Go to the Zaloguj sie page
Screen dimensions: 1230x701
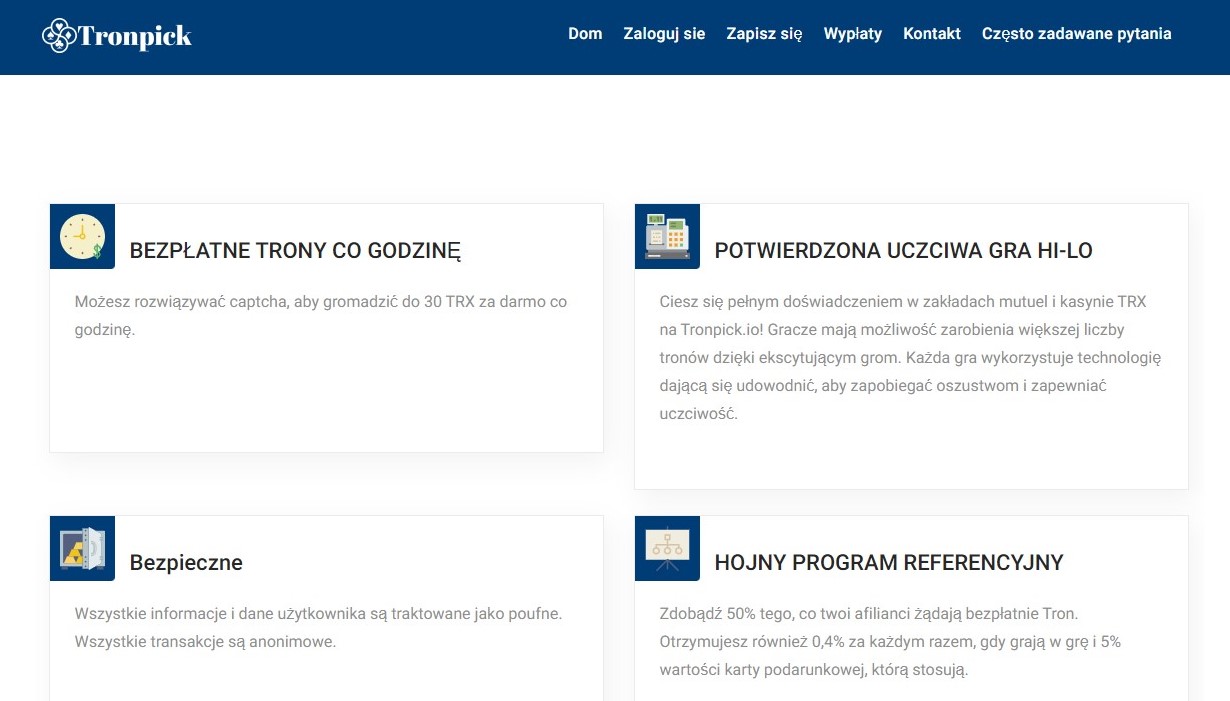(664, 33)
